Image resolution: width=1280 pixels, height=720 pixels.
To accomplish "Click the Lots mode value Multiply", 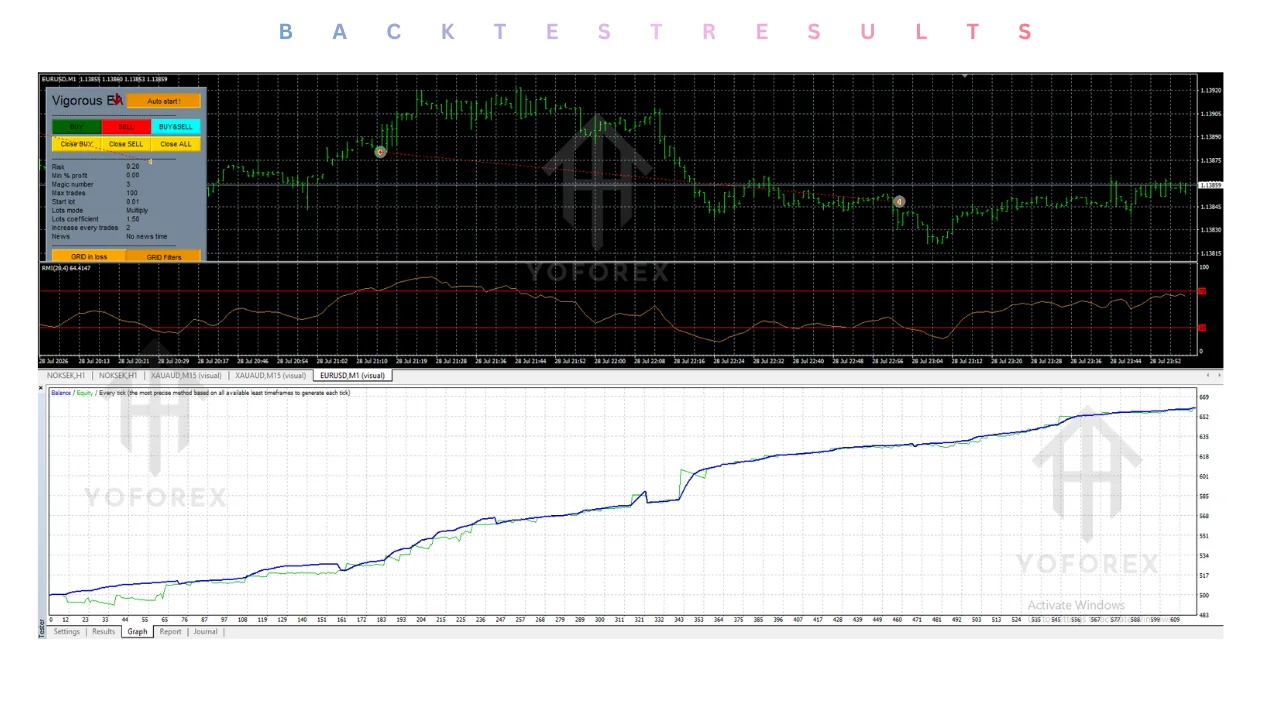I will [137, 211].
